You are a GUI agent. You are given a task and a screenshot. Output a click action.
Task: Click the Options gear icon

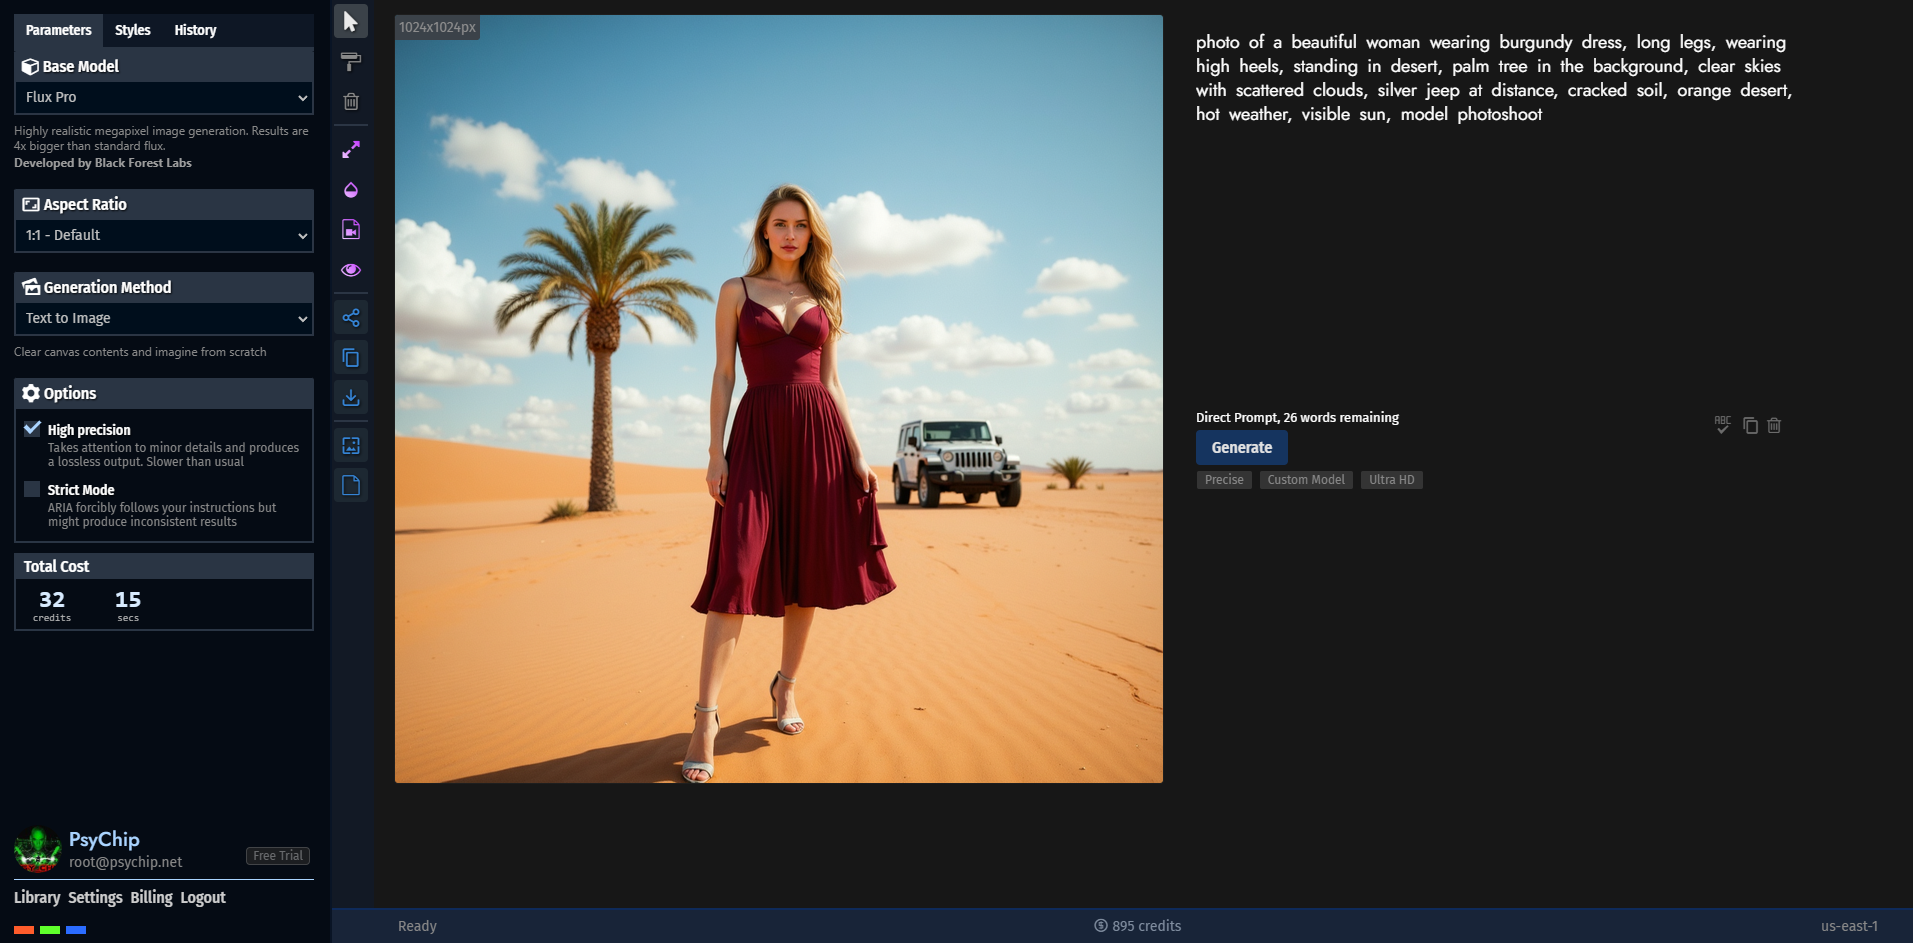click(31, 393)
